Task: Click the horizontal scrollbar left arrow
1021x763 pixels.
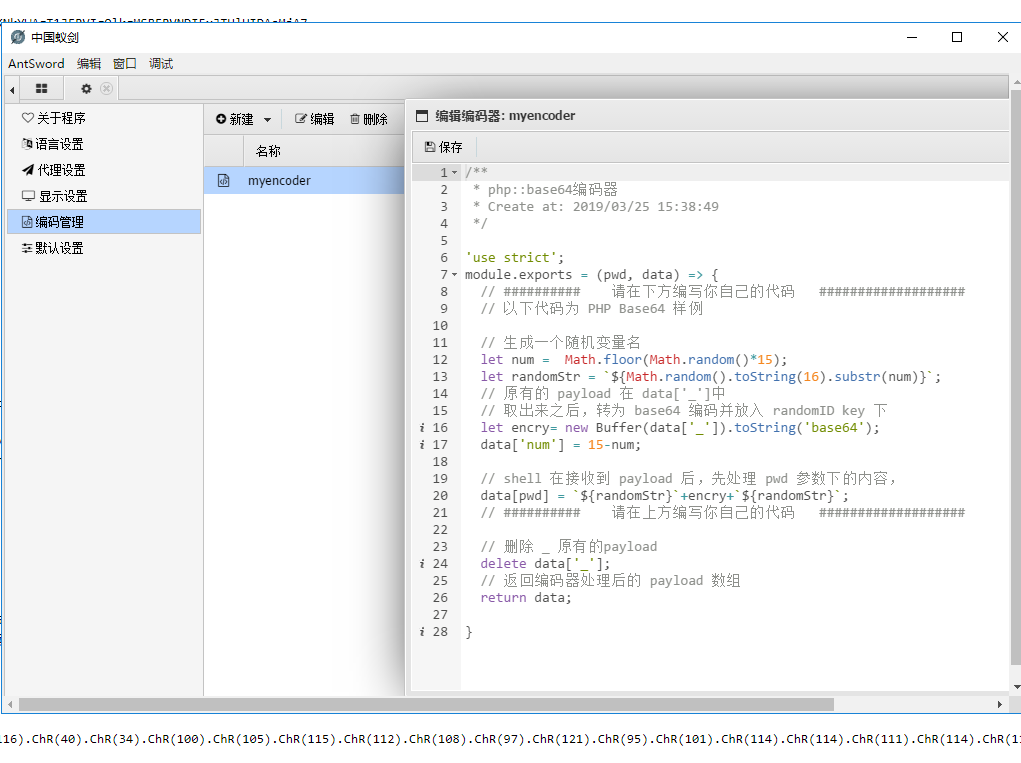Action: pyautogui.click(x=10, y=704)
